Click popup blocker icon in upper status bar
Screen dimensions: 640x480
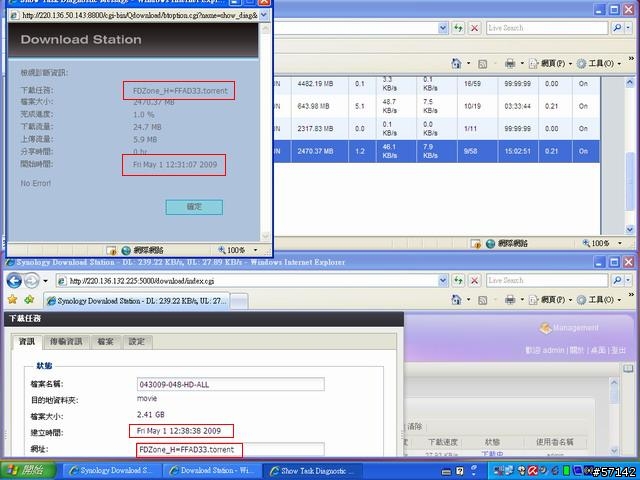pyautogui.click(x=476, y=243)
